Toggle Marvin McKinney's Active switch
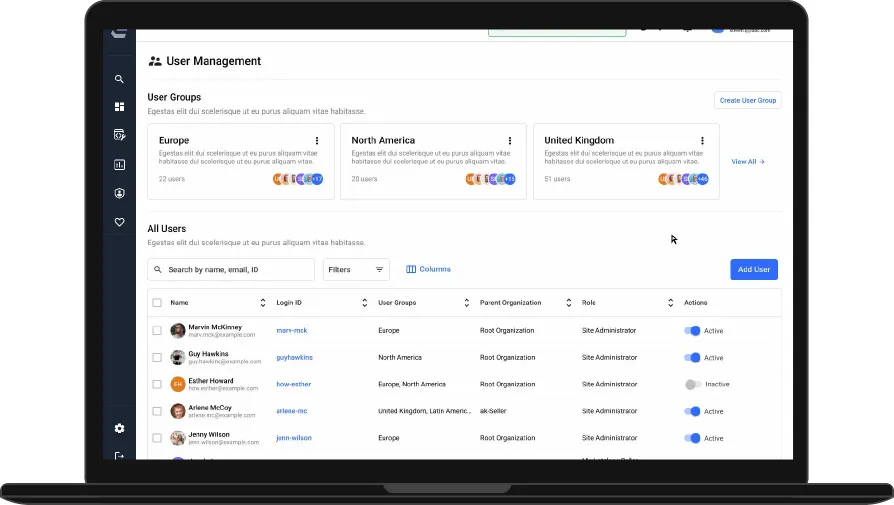The image size is (894, 505). point(692,331)
